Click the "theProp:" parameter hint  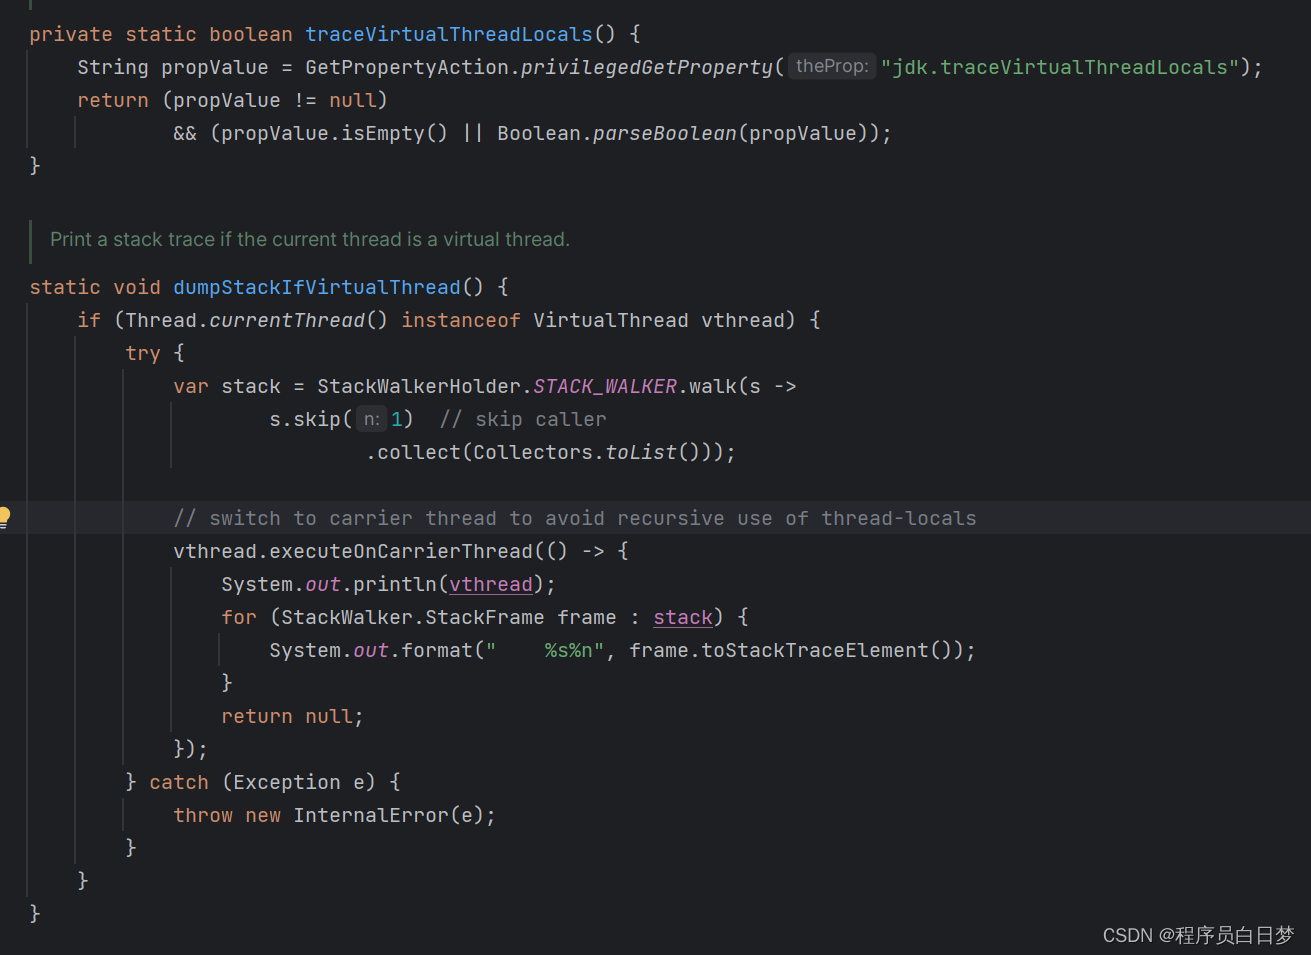(x=832, y=66)
